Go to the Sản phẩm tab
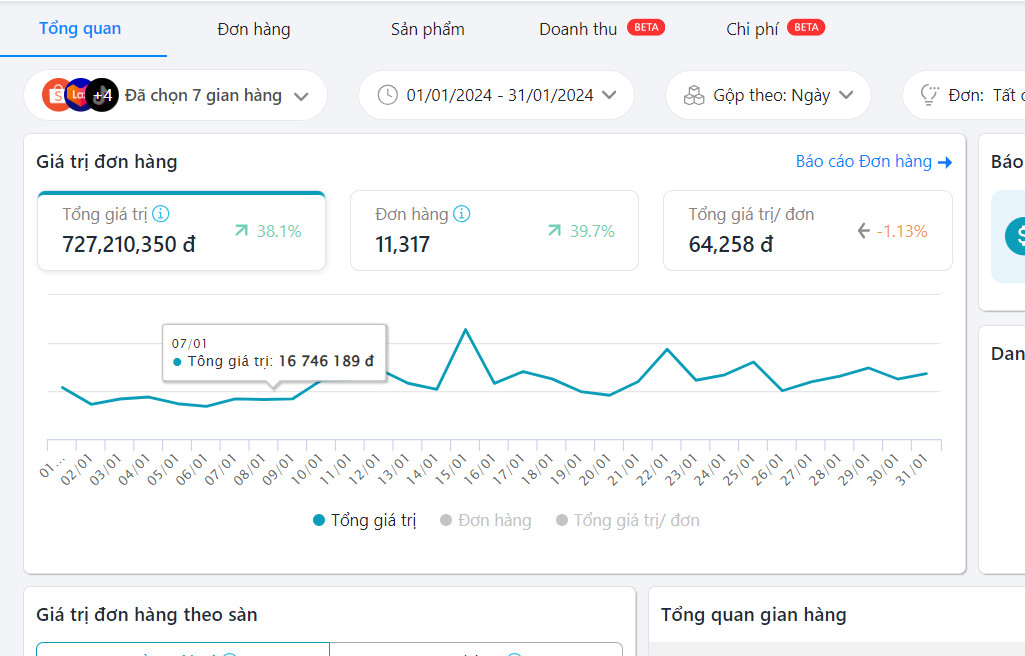 [427, 29]
